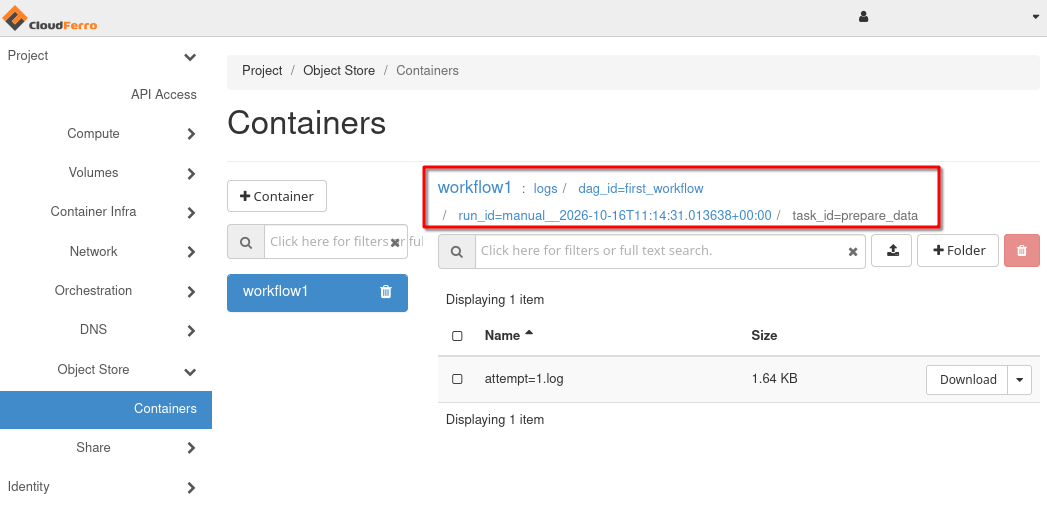Clear the container filter with the x icon

(x=395, y=242)
